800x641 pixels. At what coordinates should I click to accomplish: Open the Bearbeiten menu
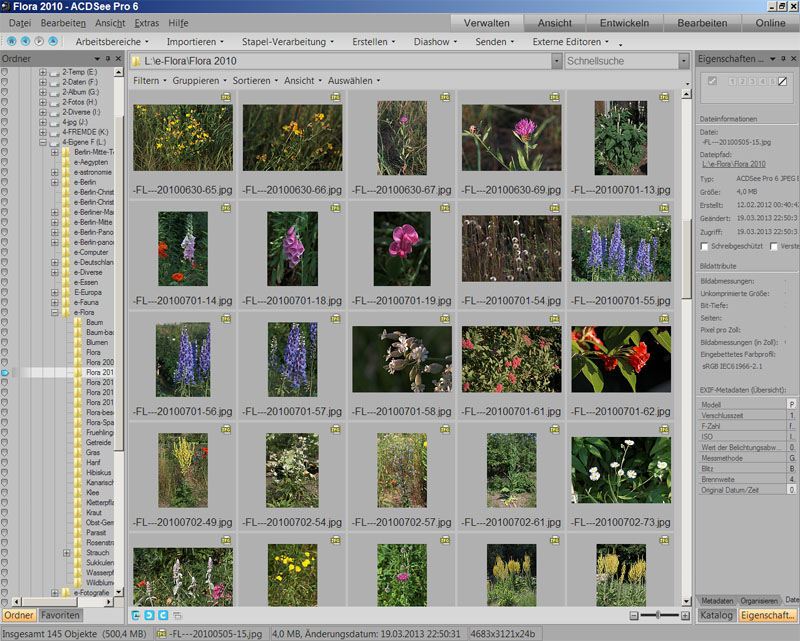pos(62,22)
